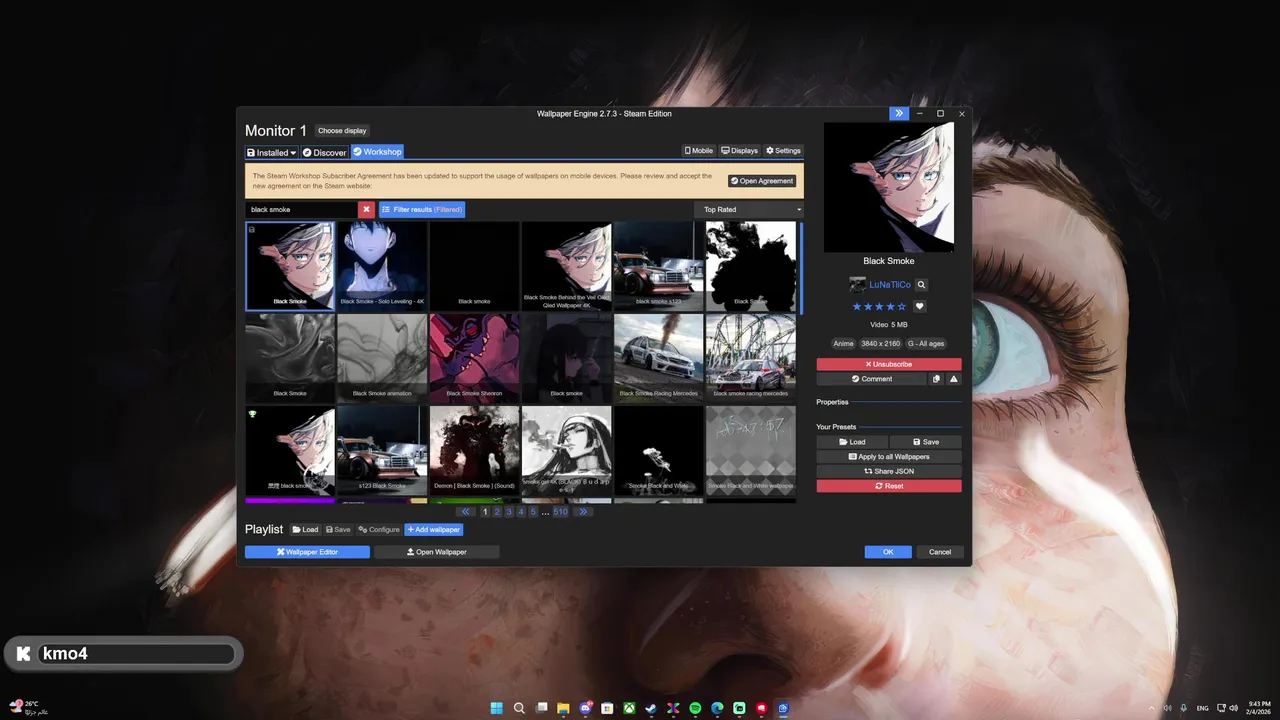1280x720 pixels.
Task: Open the Displays section
Action: [739, 151]
